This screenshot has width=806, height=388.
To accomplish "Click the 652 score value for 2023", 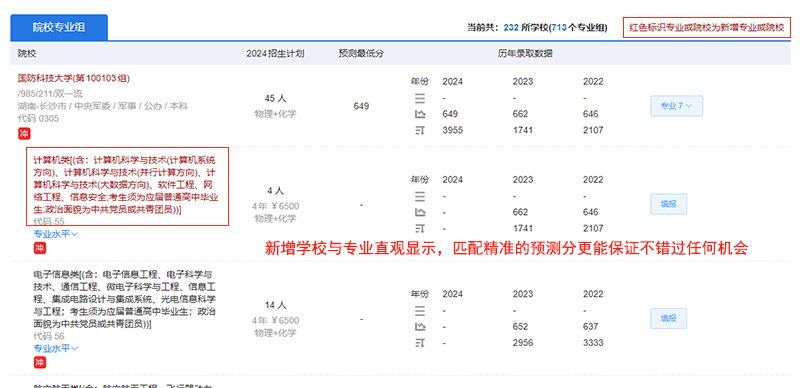I will click(520, 327).
